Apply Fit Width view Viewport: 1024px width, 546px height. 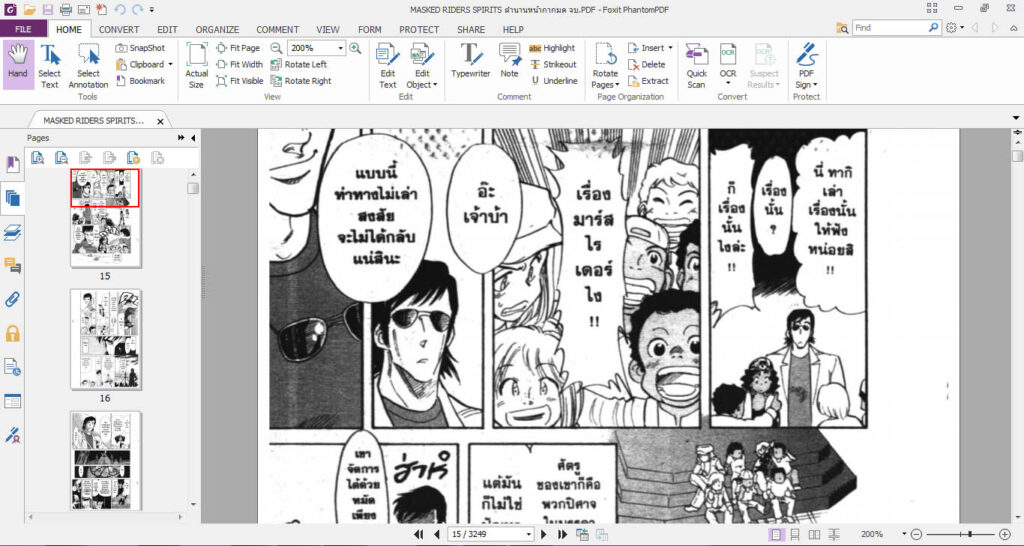tap(240, 64)
